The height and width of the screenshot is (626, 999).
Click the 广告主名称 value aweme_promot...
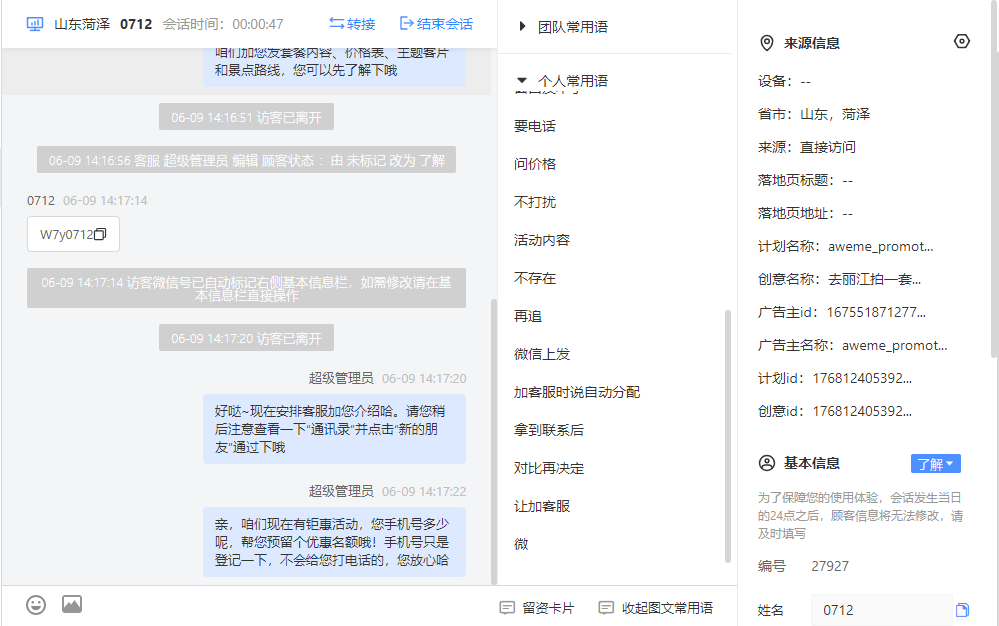(895, 346)
